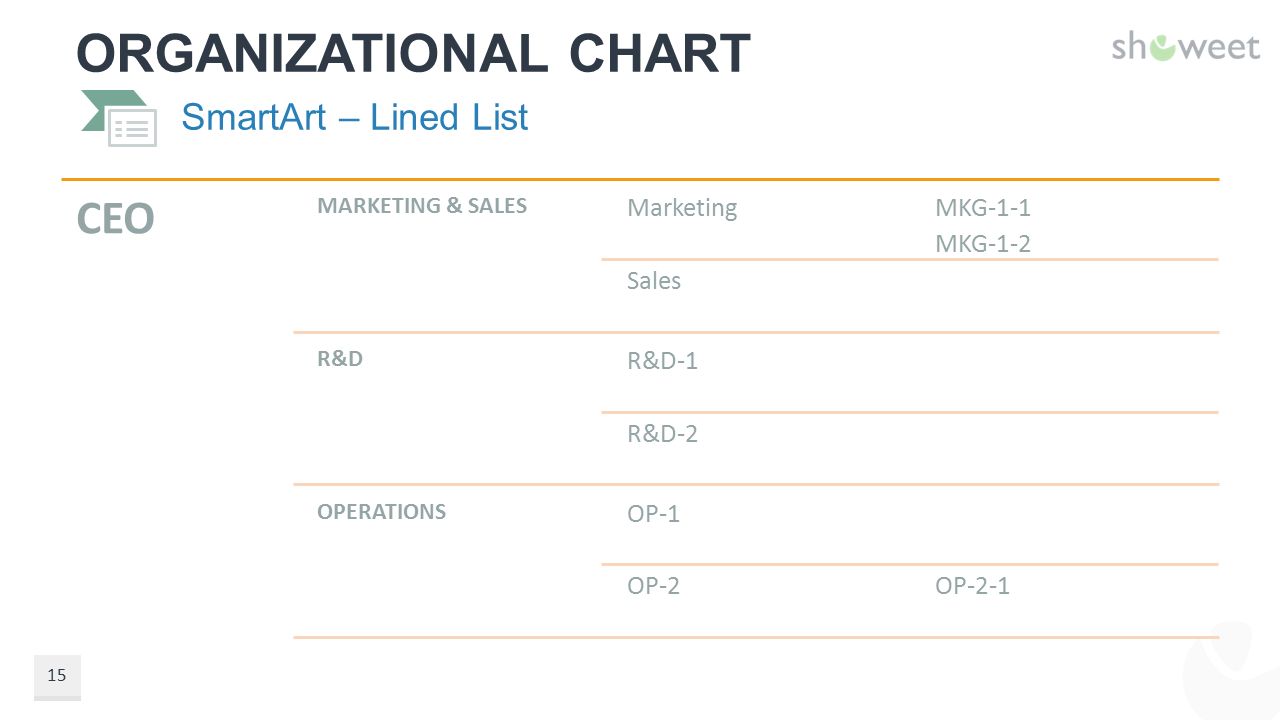This screenshot has height=720, width=1280.
Task: Select the MKG-1-1 item
Action: 983,208
